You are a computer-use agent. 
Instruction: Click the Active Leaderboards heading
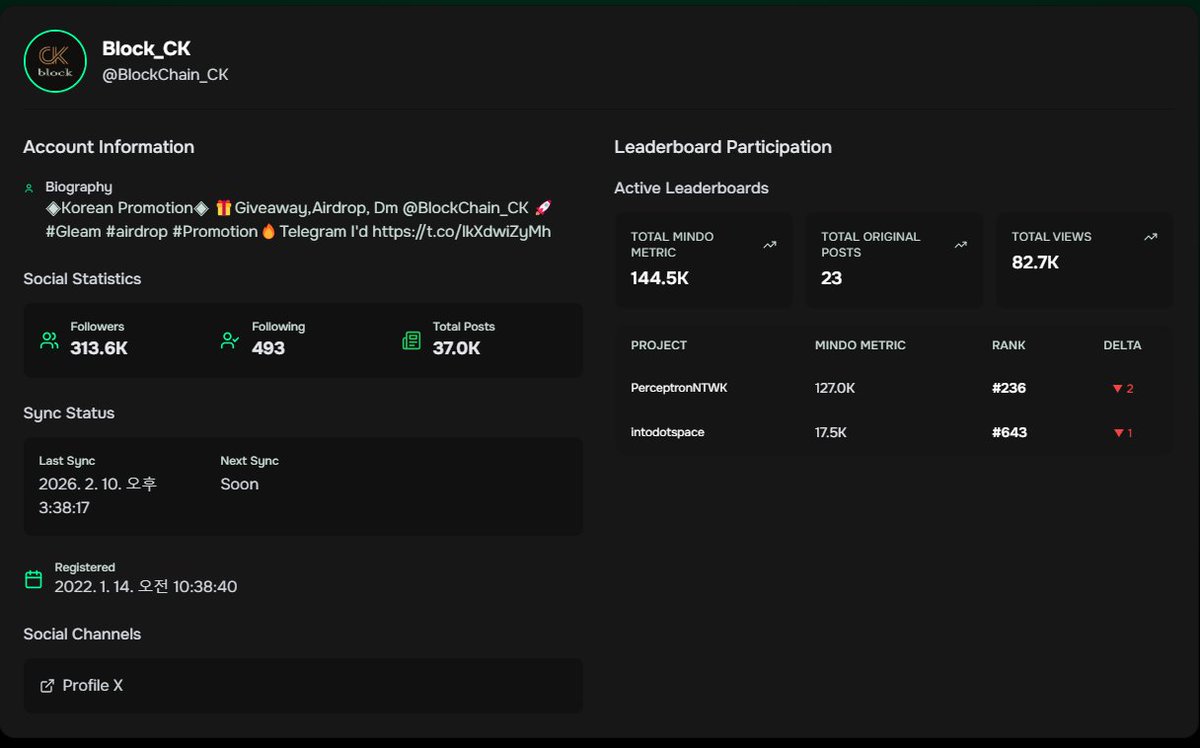coord(691,188)
